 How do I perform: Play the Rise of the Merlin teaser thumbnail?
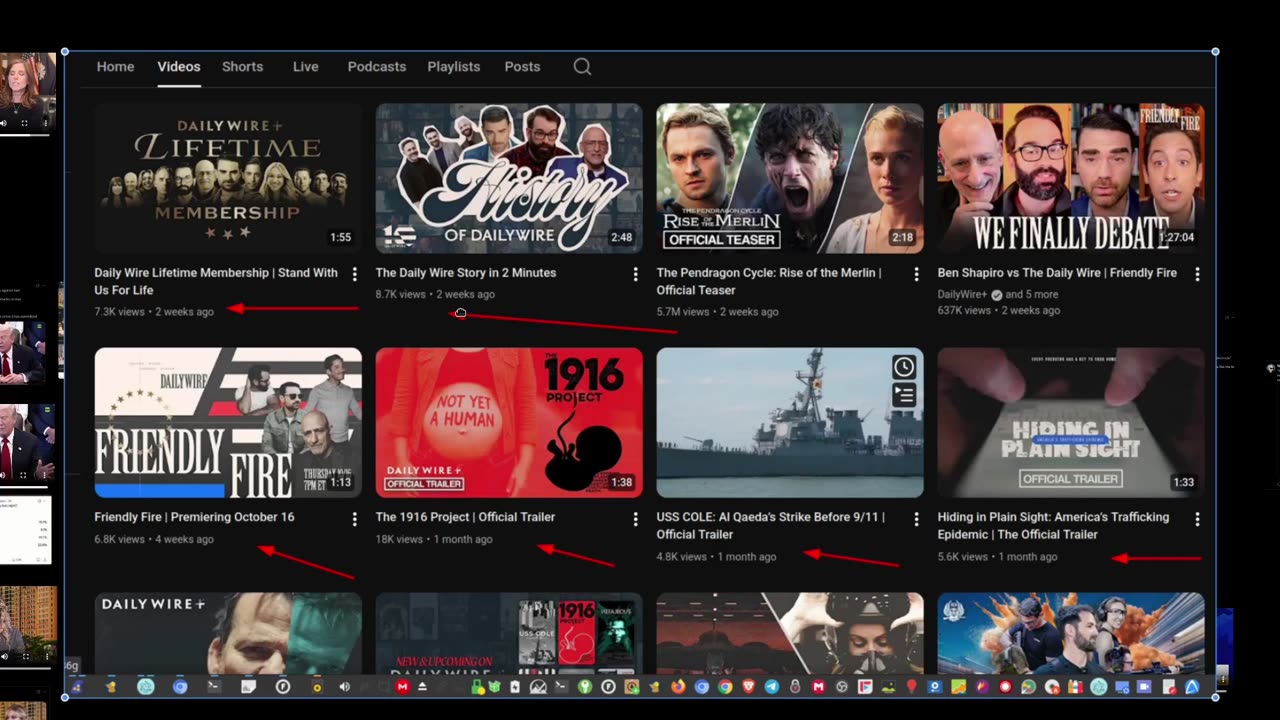pyautogui.click(x=790, y=178)
